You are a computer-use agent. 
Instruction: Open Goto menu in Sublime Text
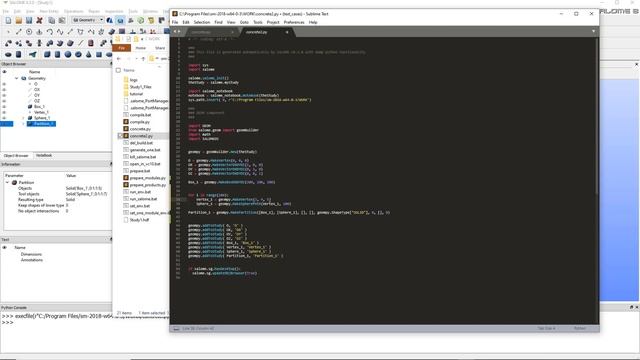click(x=244, y=22)
